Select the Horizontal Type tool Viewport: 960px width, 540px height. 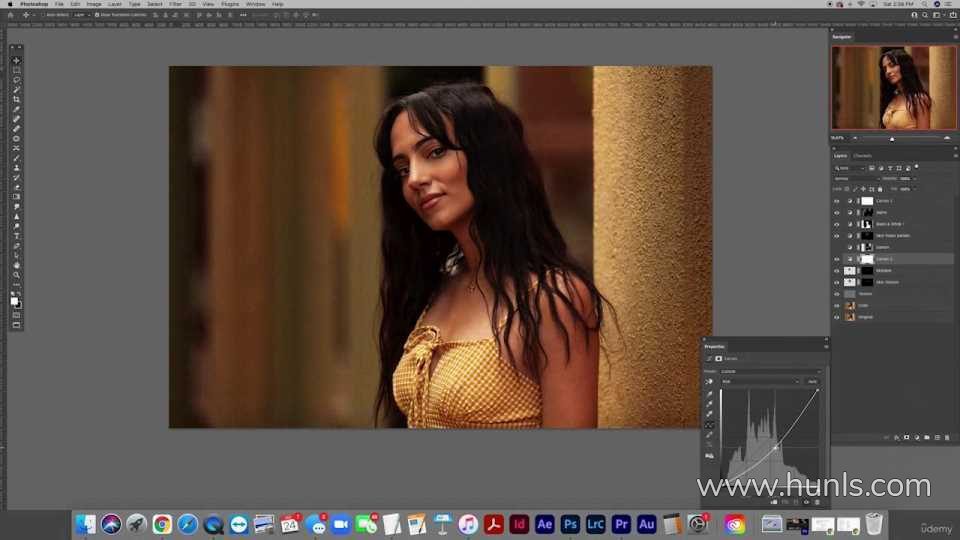click(16, 236)
